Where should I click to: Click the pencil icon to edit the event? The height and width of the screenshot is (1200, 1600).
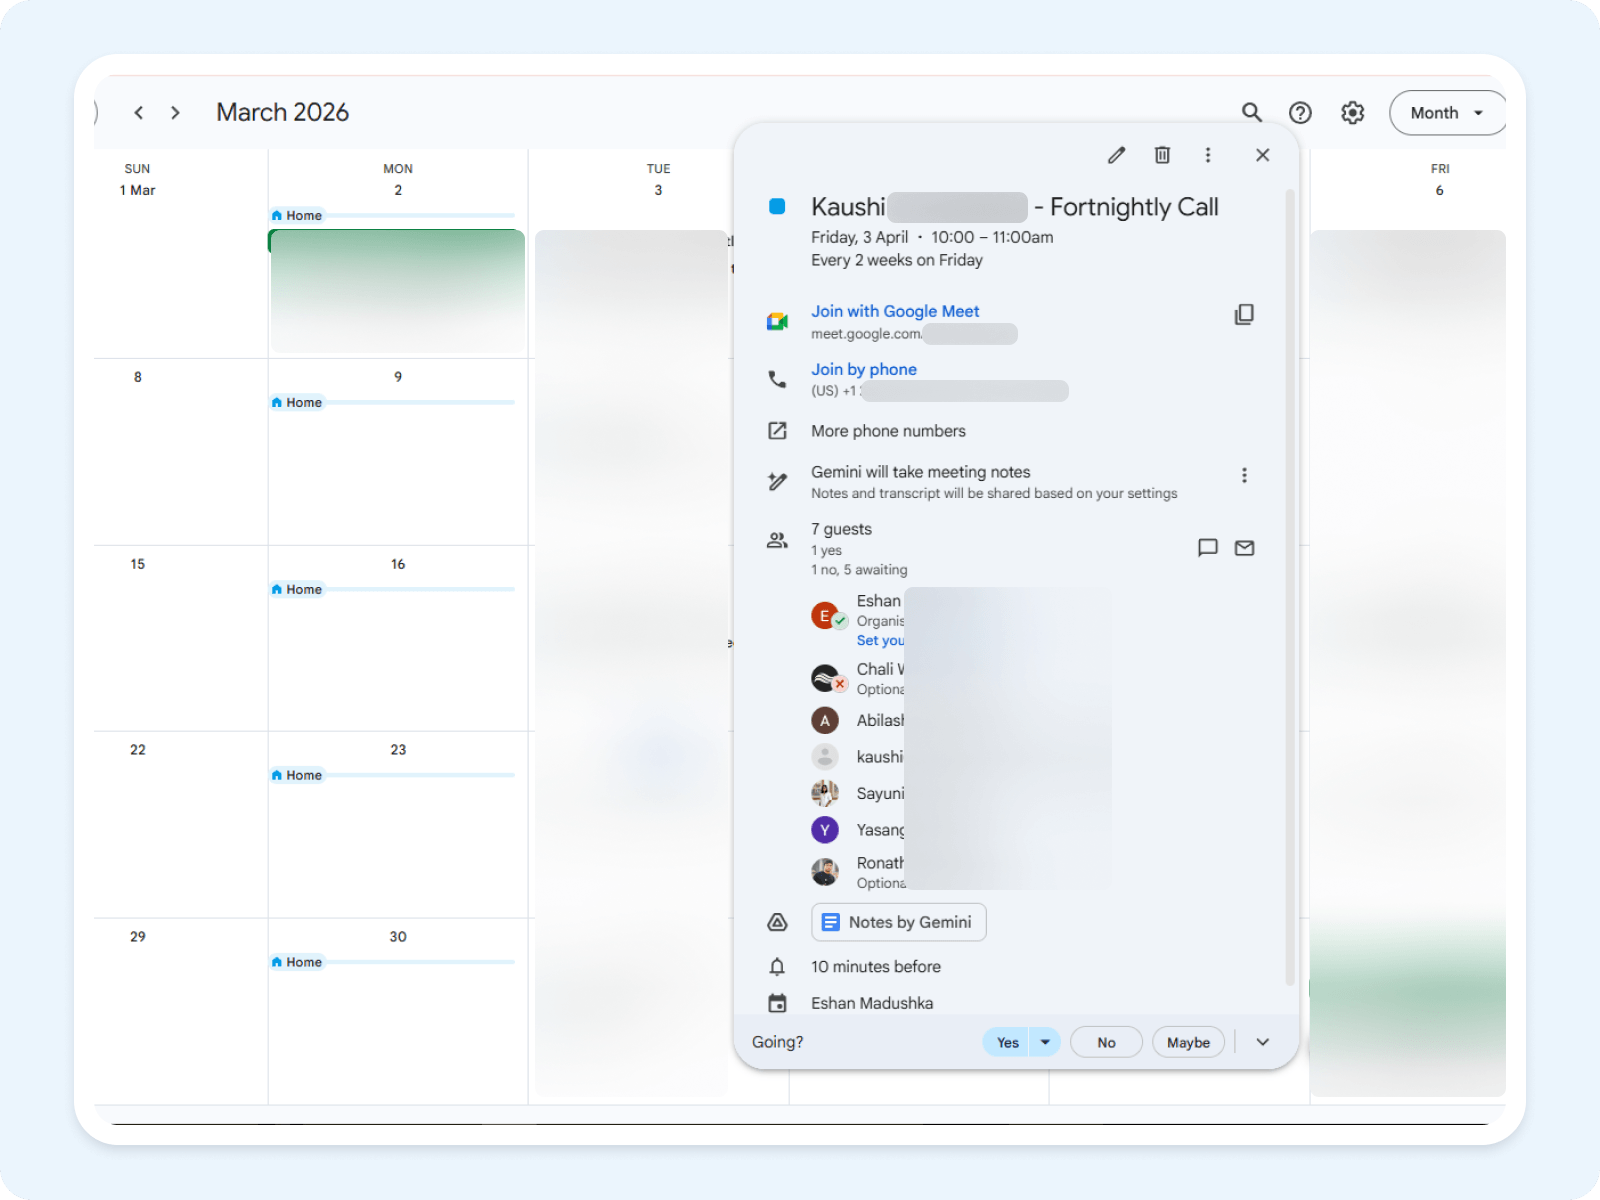coord(1115,155)
